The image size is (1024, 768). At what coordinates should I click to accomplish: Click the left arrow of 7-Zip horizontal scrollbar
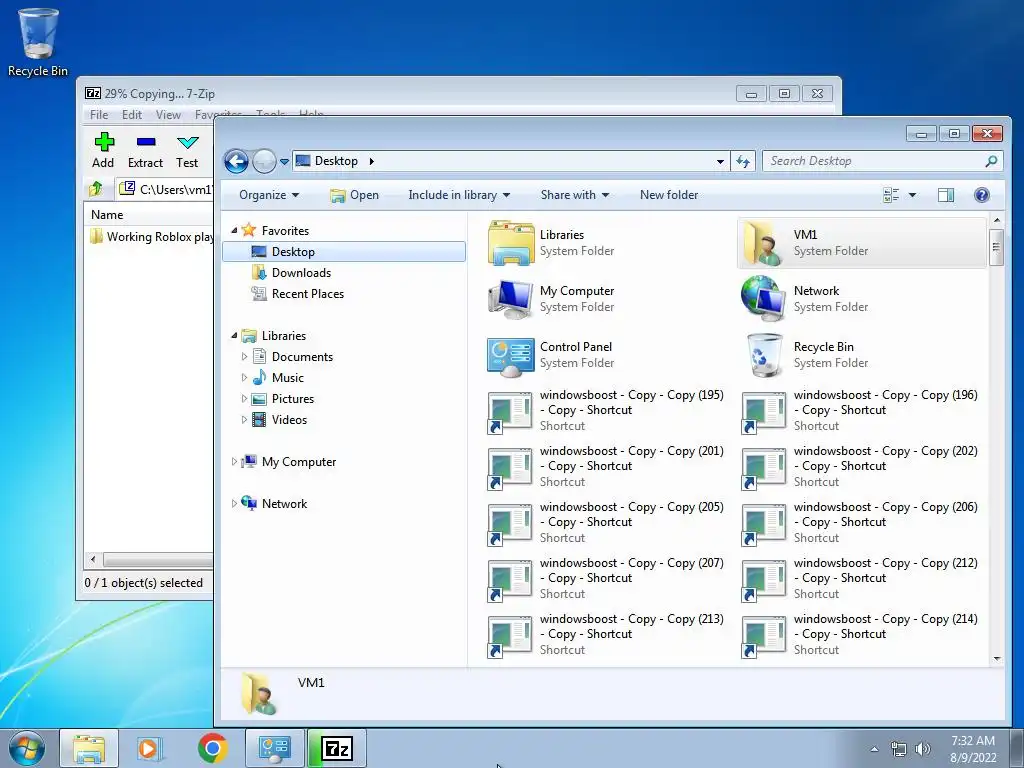[93, 560]
